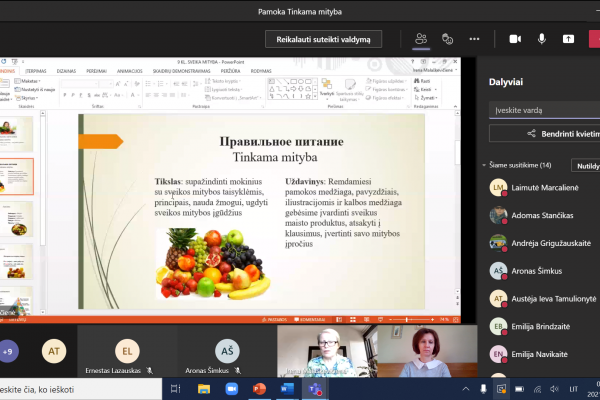Viewport: 600px width, 400px height.
Task: Open Figūros efektai dropdown
Action: pyautogui.click(x=386, y=98)
